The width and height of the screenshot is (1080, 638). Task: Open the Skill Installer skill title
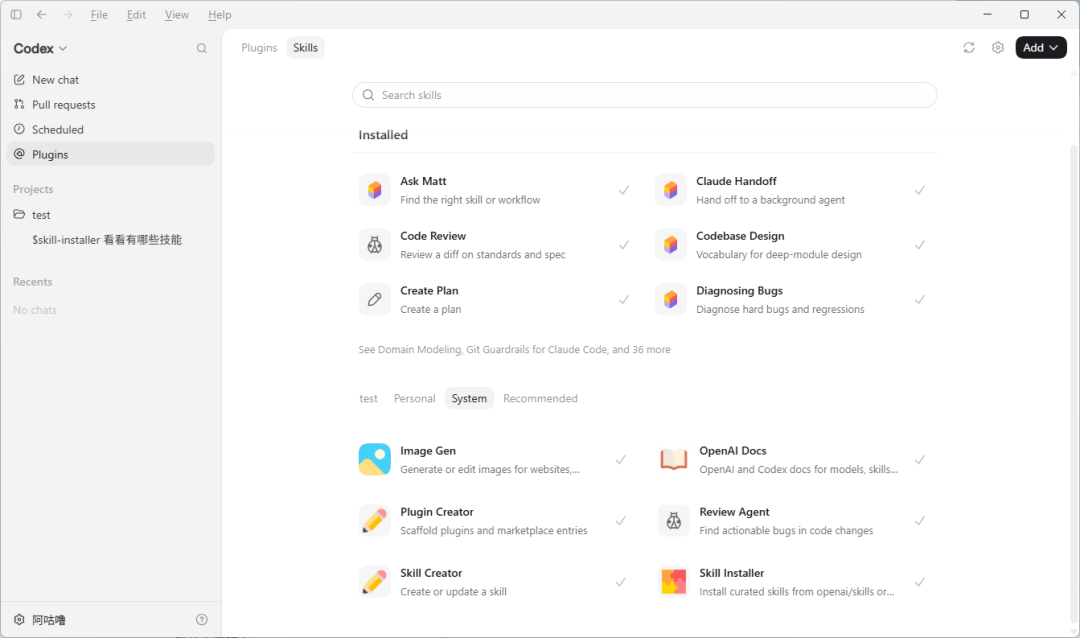(731, 573)
